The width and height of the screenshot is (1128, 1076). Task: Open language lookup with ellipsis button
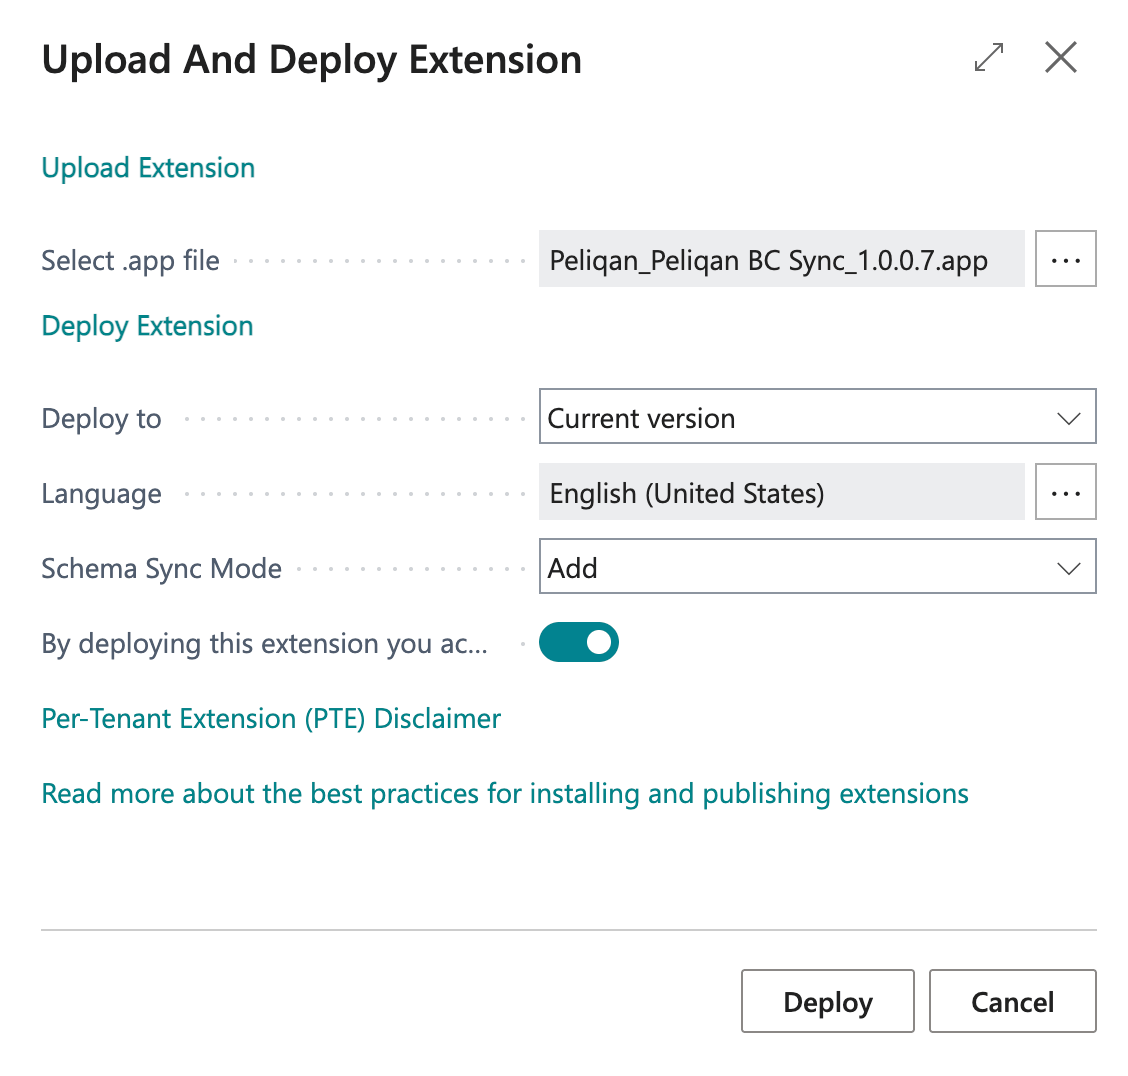1065,492
